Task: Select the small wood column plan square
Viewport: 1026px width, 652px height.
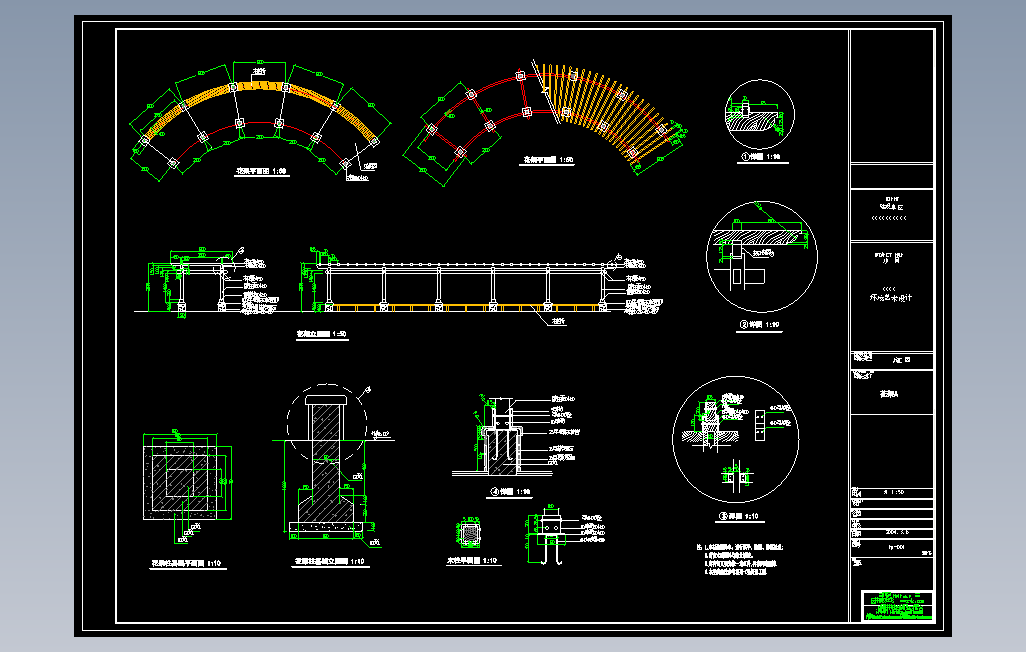Action: (470, 533)
